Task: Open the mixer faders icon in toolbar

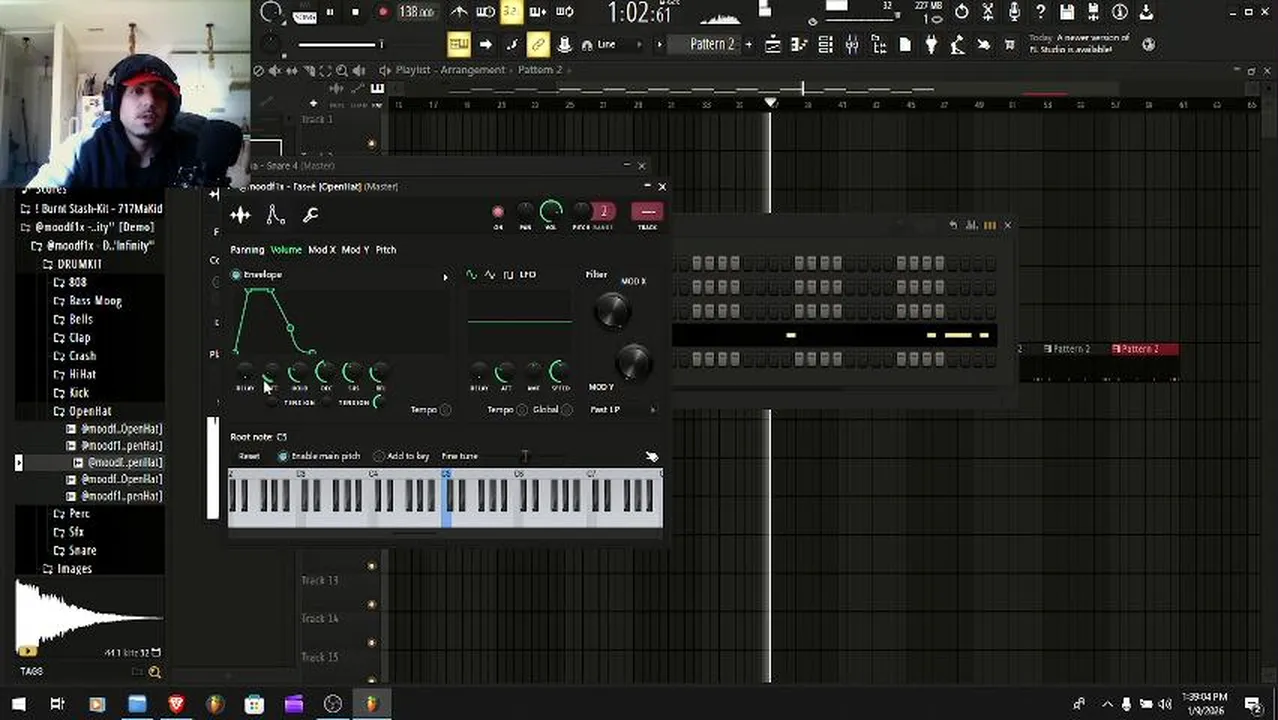Action: pyautogui.click(x=851, y=44)
